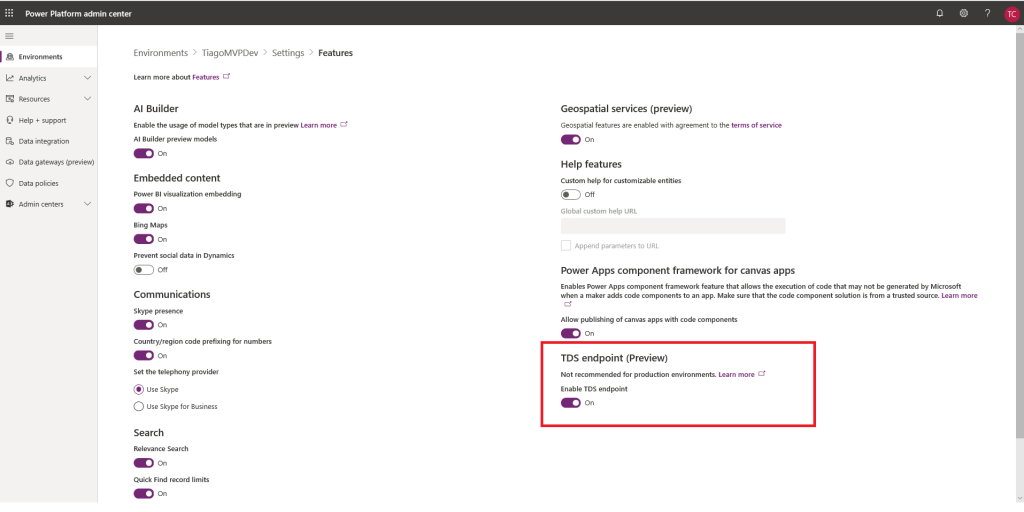1024x512 pixels.
Task: Click the terms of service link
Action: 756,125
